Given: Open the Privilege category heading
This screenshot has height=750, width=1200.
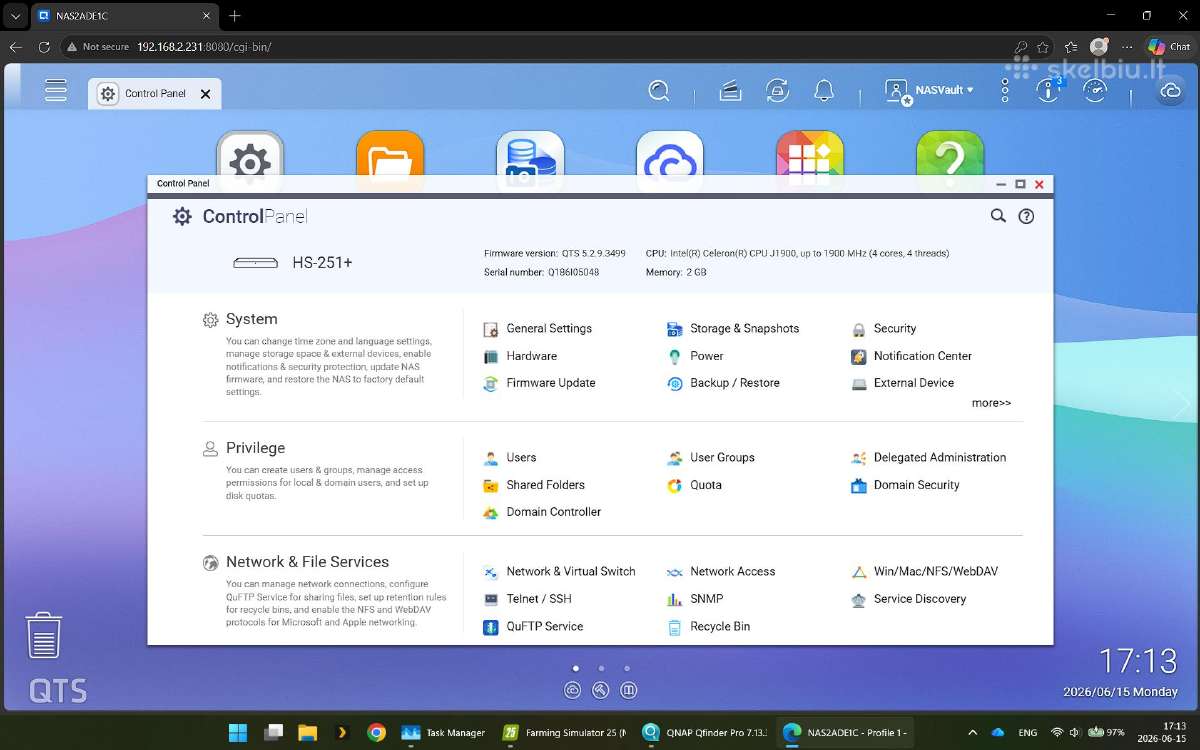Looking at the screenshot, I should point(255,448).
